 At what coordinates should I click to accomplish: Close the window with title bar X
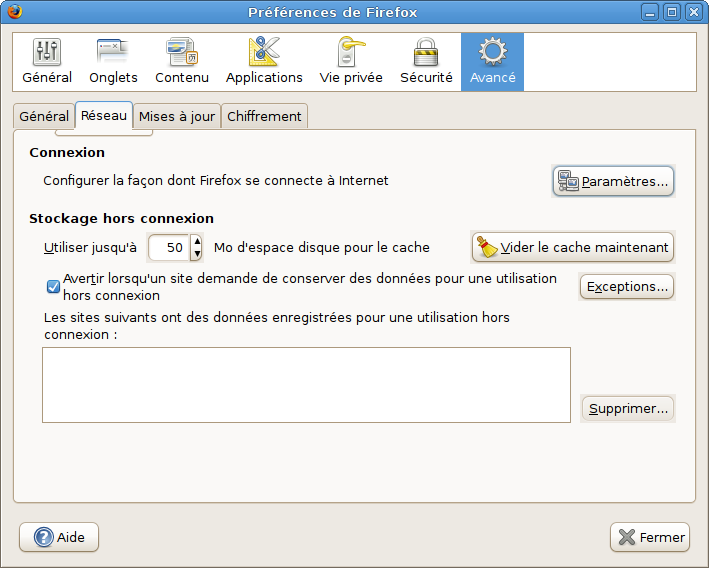694,12
